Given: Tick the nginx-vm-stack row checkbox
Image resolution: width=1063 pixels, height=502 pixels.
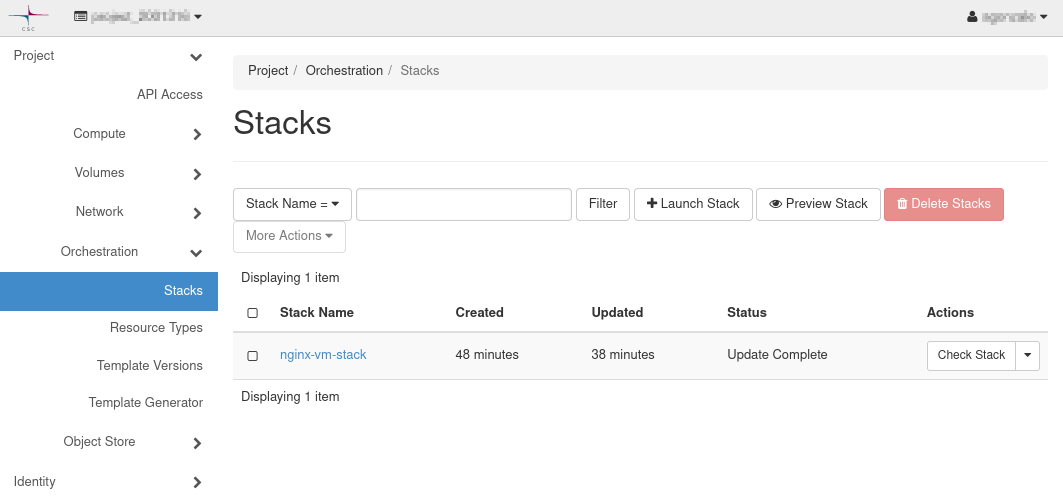Looking at the screenshot, I should click(x=253, y=356).
